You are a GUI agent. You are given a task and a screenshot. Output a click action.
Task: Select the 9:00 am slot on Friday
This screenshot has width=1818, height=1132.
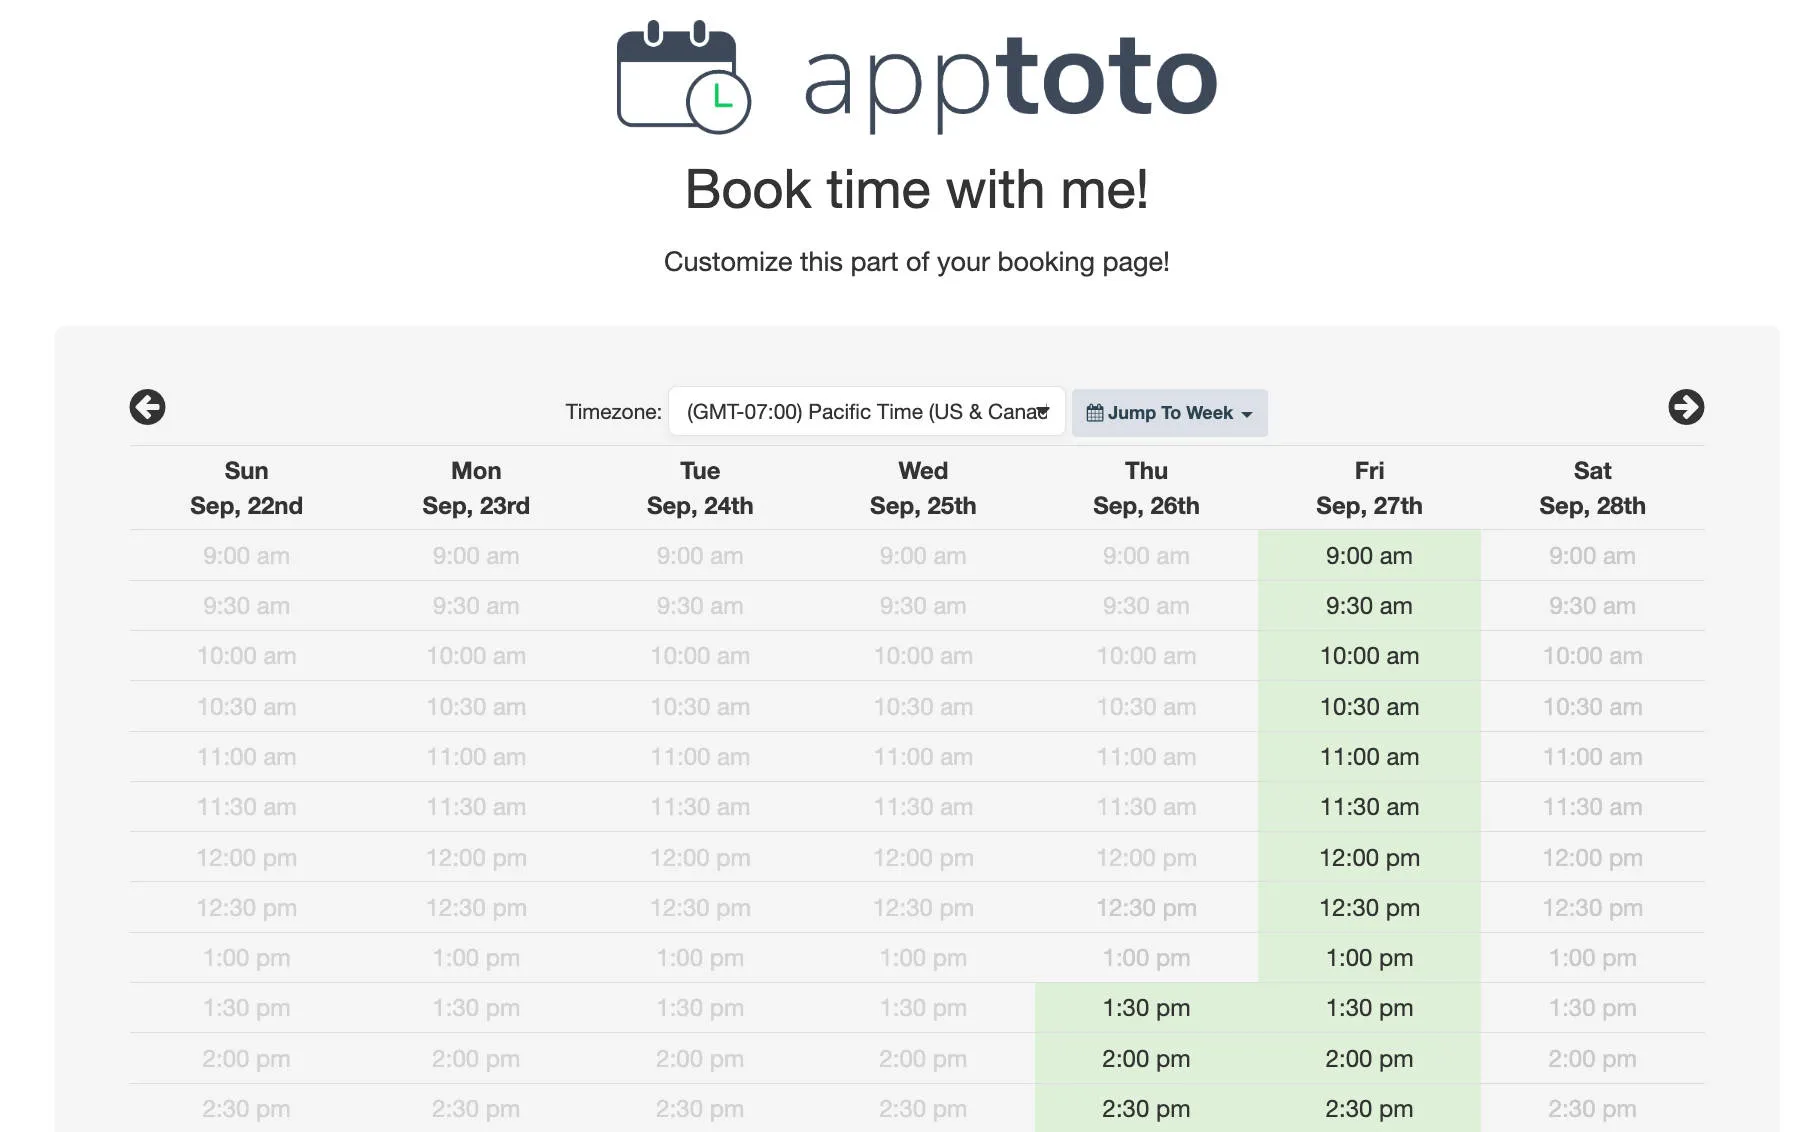1368,556
